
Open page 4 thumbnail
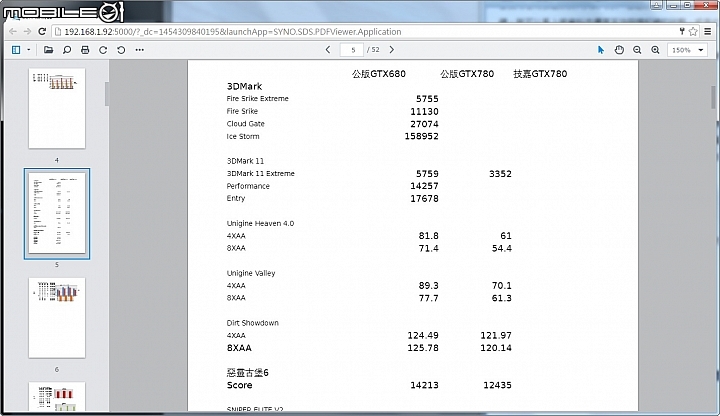tap(57, 108)
